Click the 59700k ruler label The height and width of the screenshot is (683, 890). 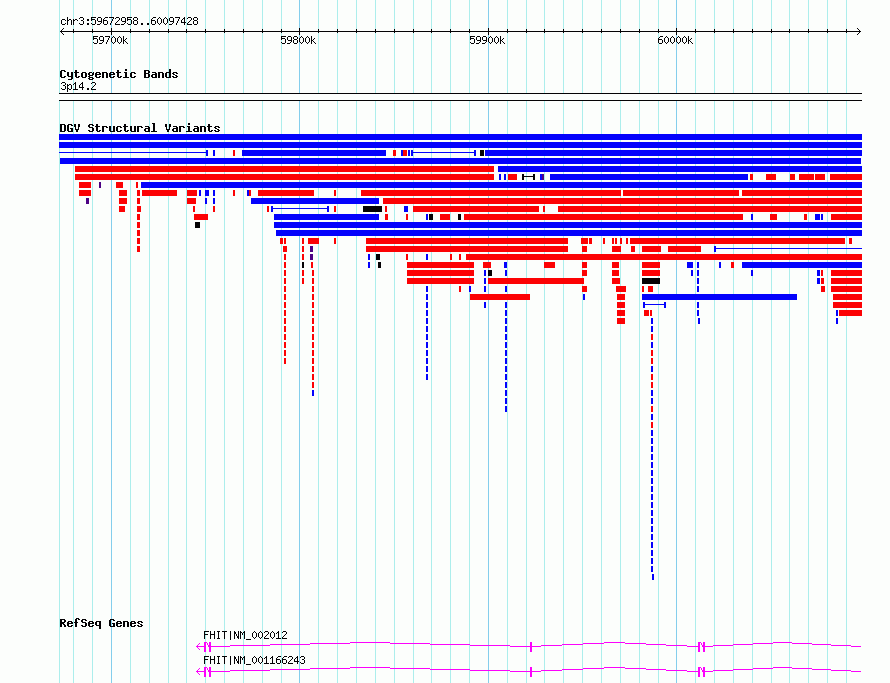coord(110,40)
